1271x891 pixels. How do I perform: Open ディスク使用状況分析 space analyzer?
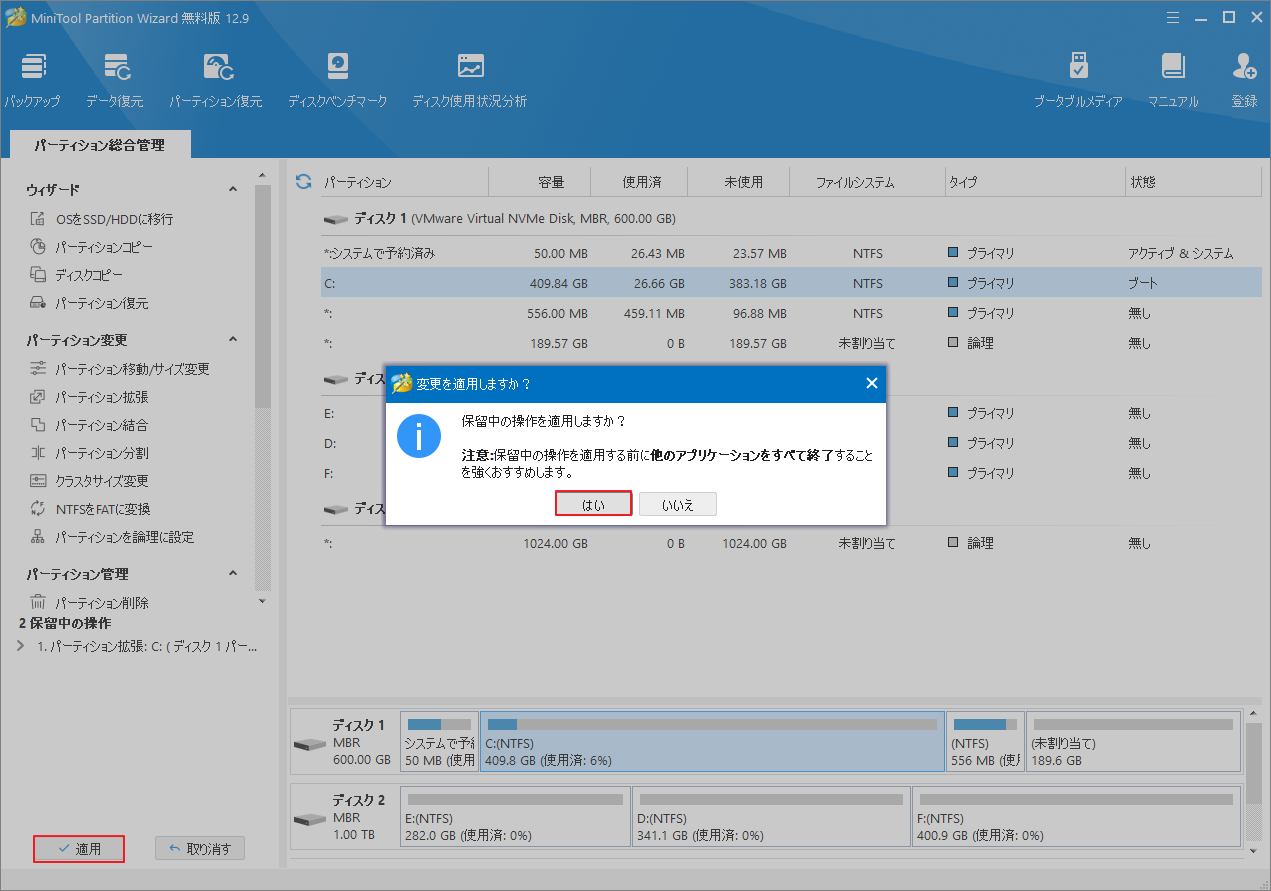469,80
